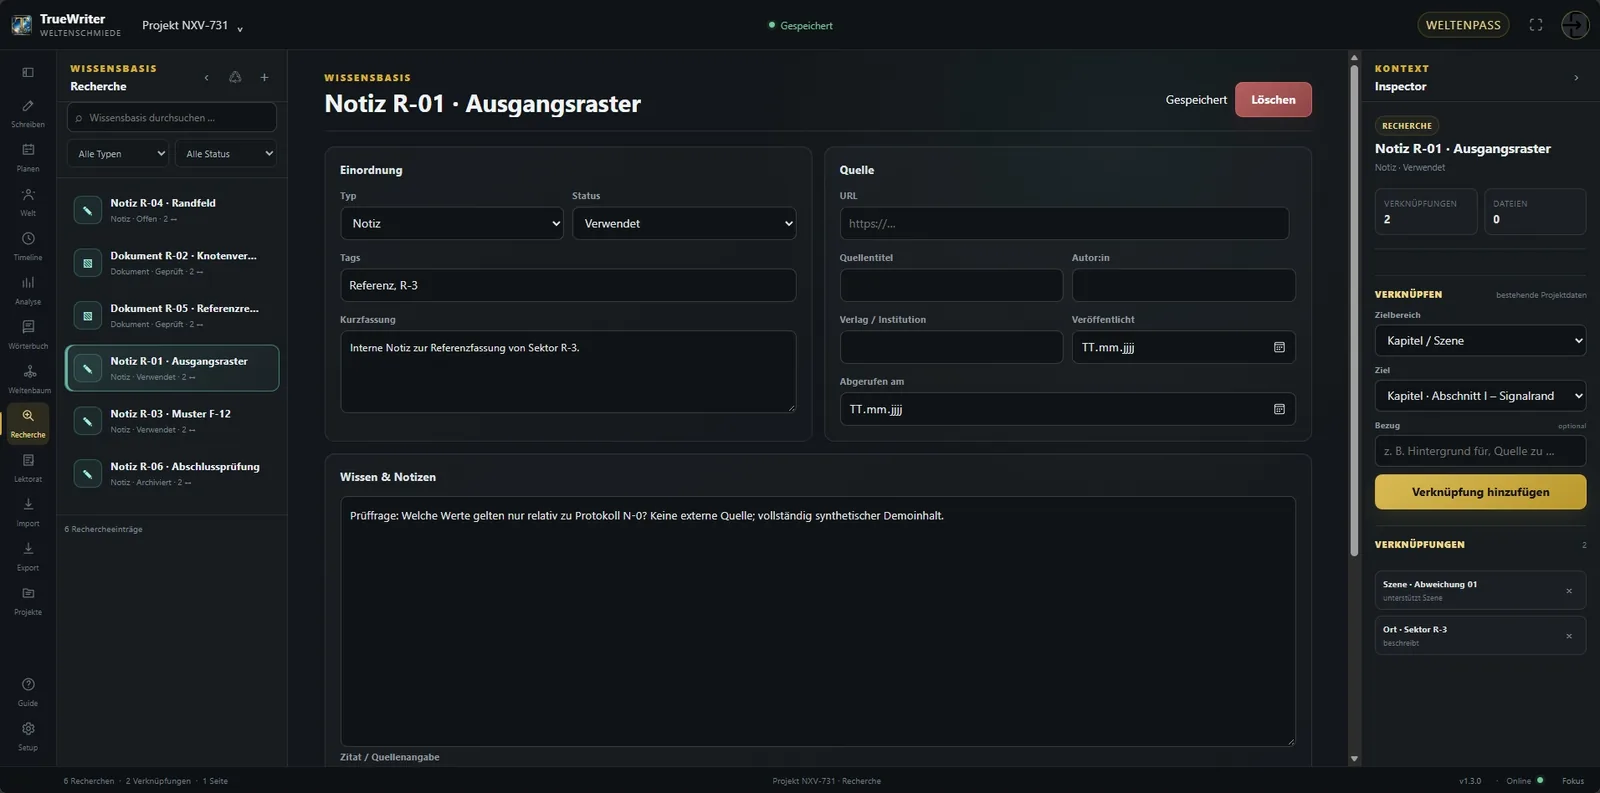The height and width of the screenshot is (793, 1600).
Task: Remove the Ort · Sektor R-3 link
Action: pos(1569,636)
